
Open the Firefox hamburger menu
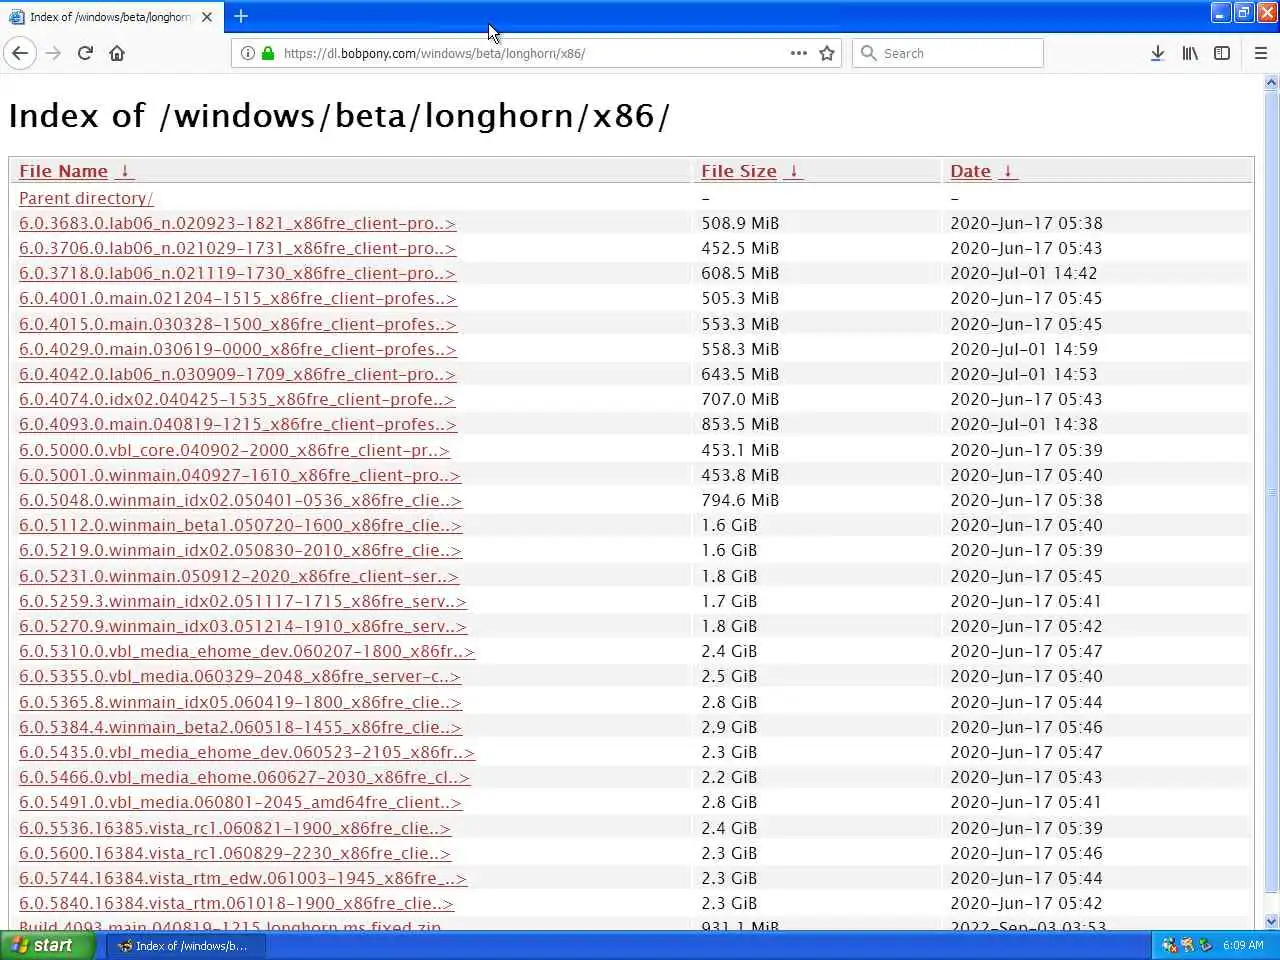1261,53
